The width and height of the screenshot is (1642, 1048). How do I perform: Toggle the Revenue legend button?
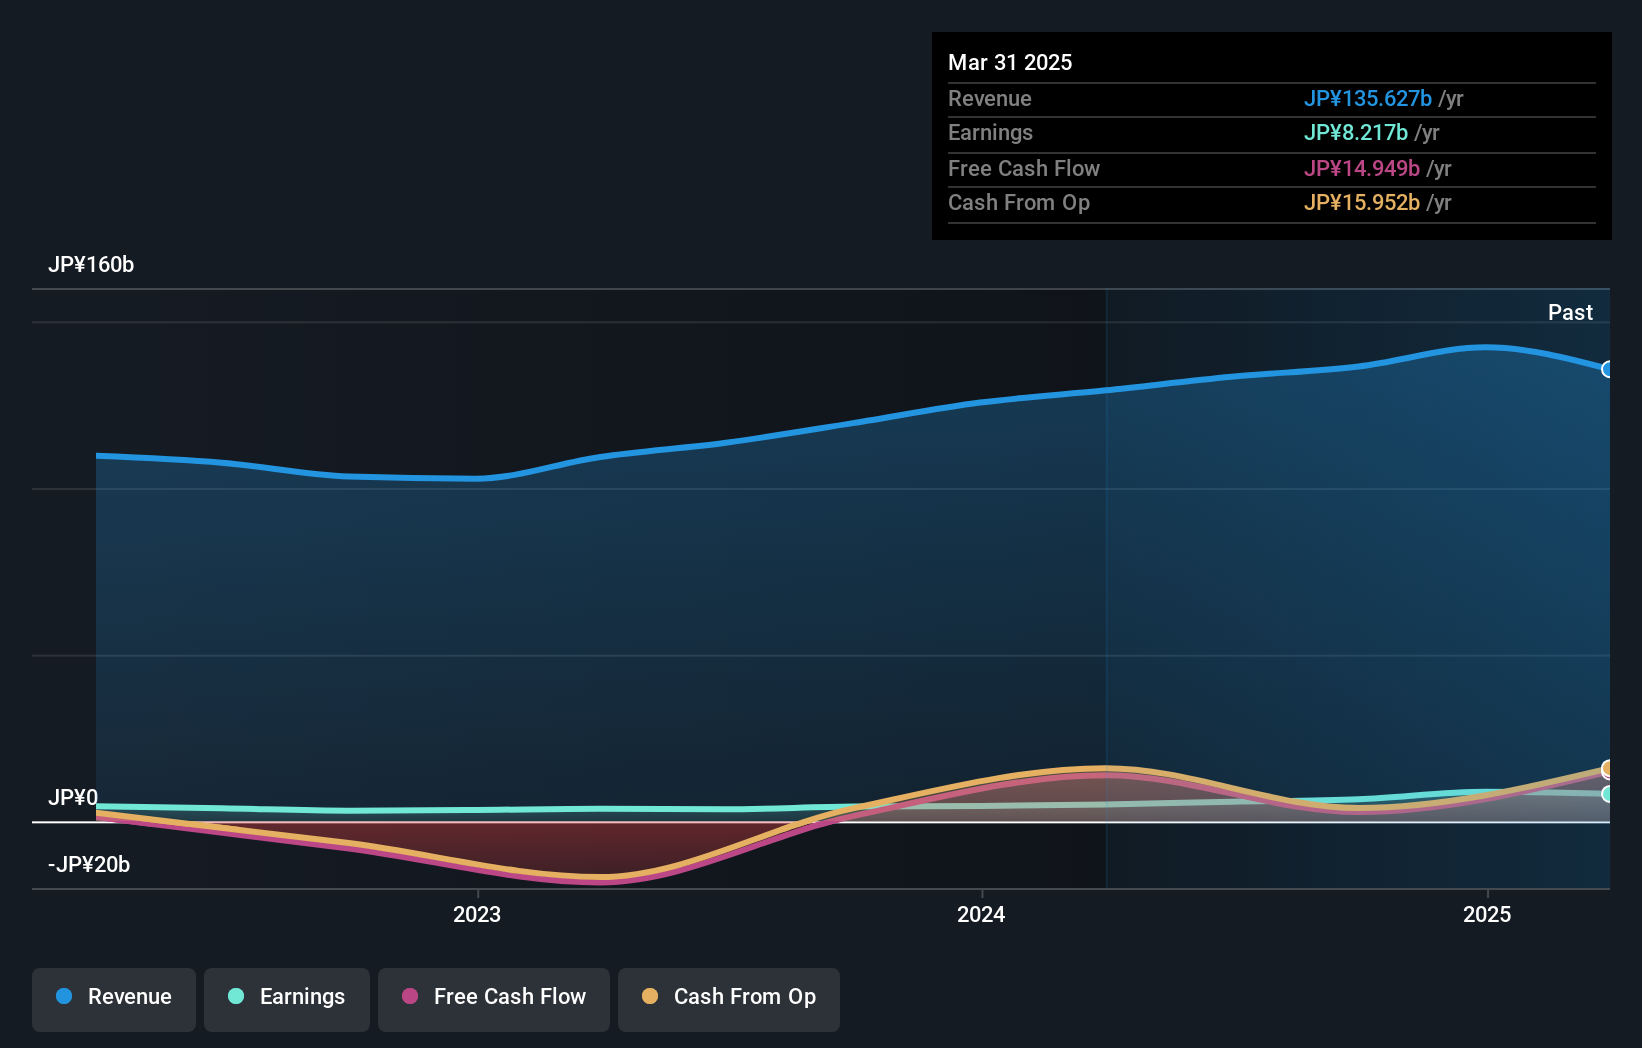tap(114, 999)
